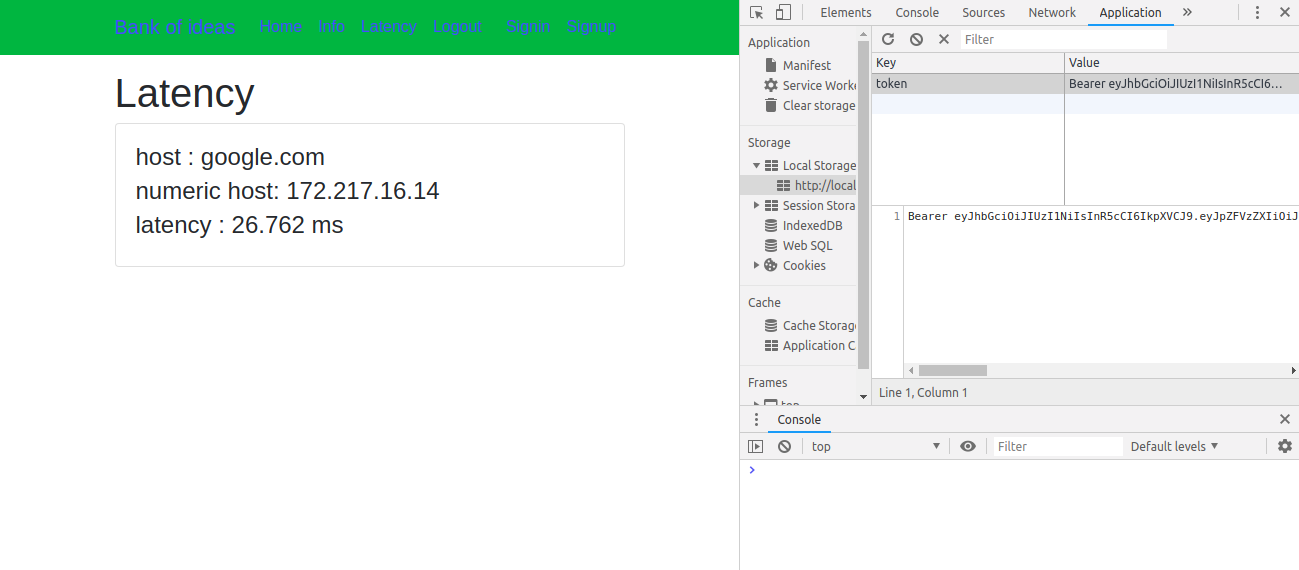Viewport: 1299px width, 570px height.
Task: Toggle the device toolbar icon
Action: 783,12
